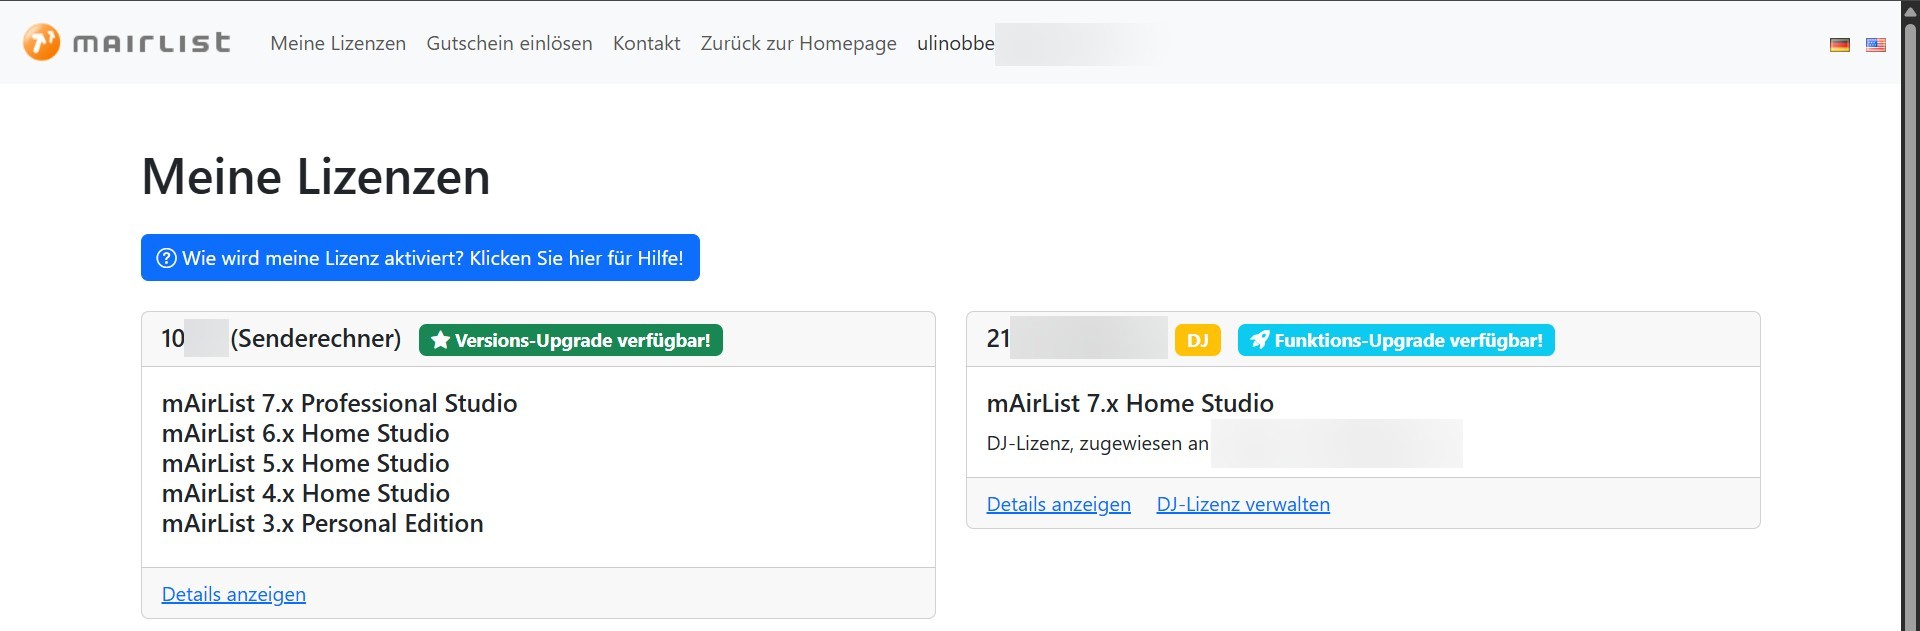The width and height of the screenshot is (1920, 631).
Task: Open the DJ-Lizenz verwalten link
Action: click(1243, 504)
